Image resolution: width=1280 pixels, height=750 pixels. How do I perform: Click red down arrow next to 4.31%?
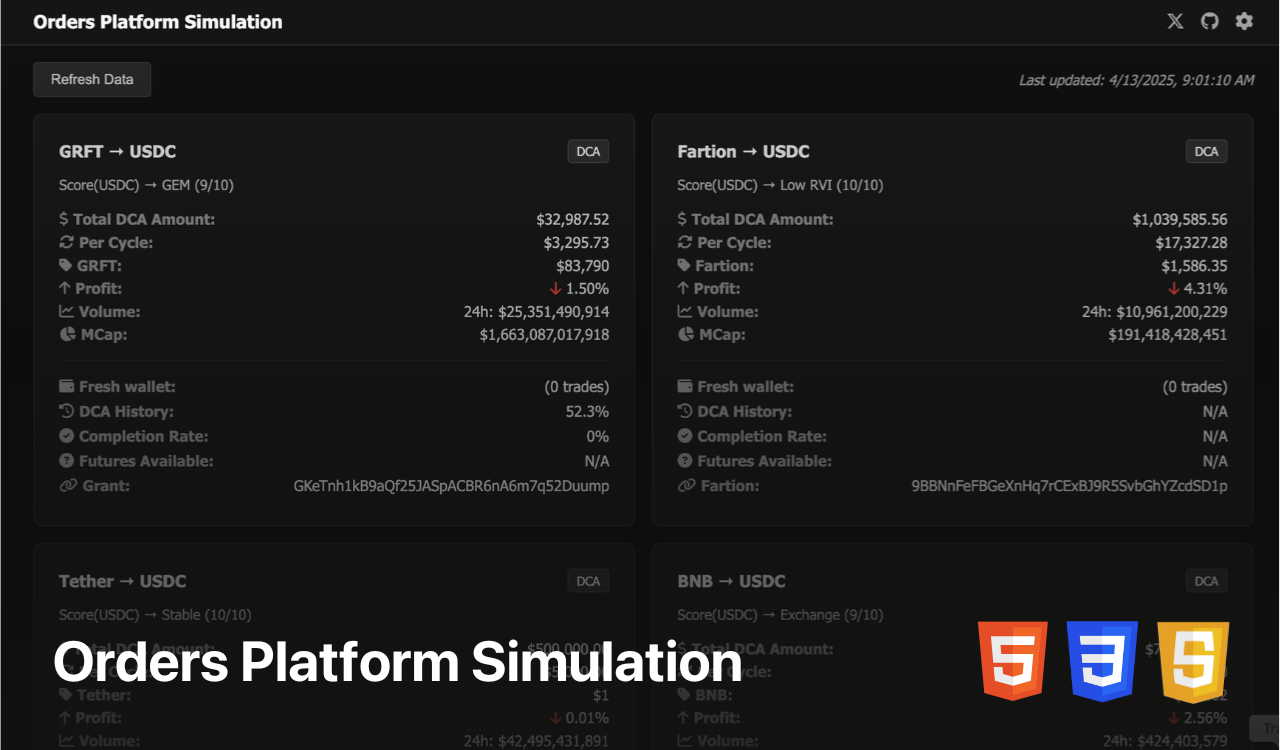pos(1174,288)
